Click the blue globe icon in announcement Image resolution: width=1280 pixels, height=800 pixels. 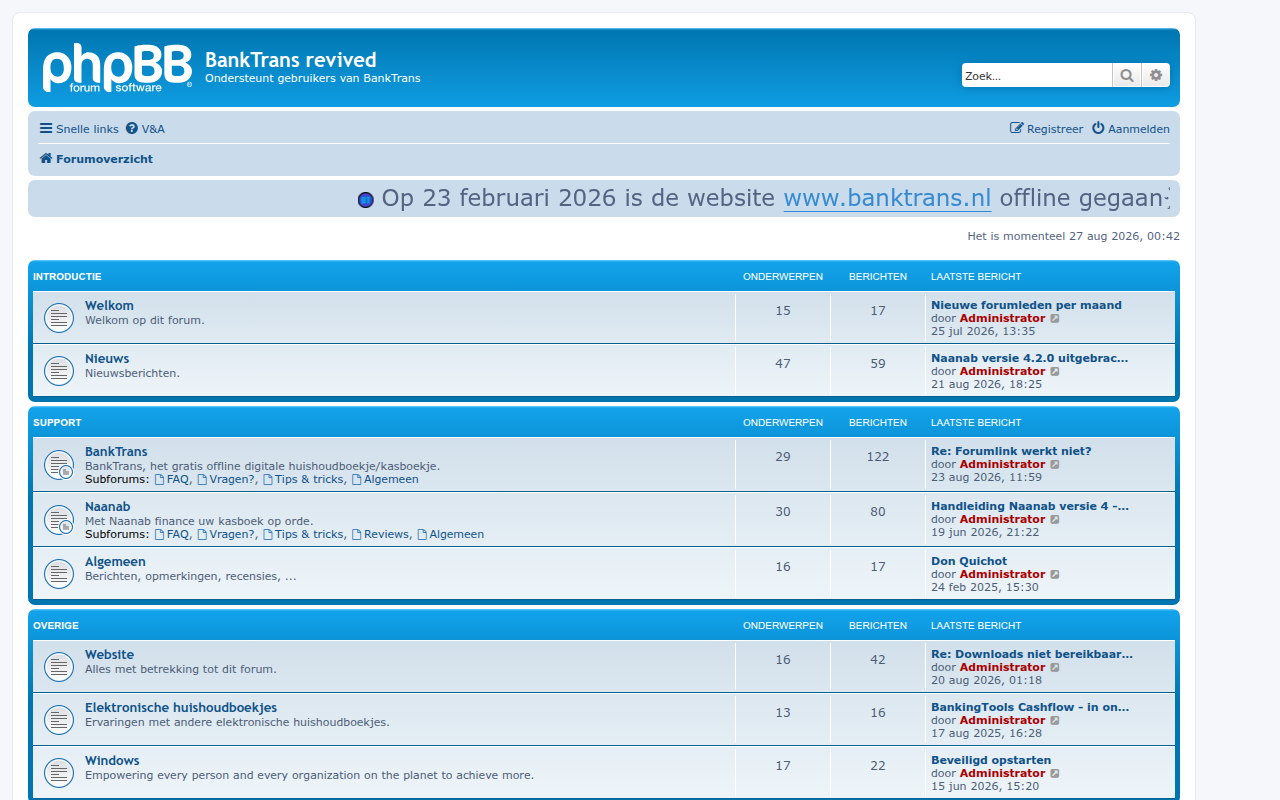[366, 200]
